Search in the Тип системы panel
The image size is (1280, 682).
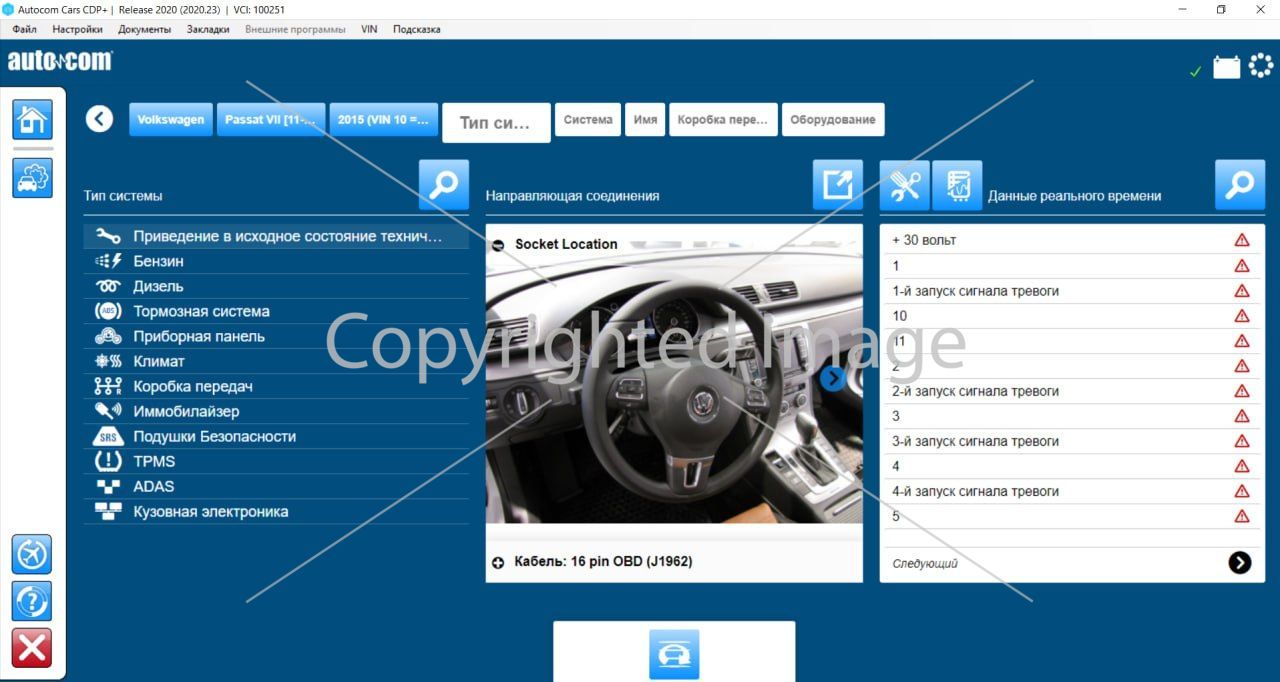pyautogui.click(x=444, y=185)
